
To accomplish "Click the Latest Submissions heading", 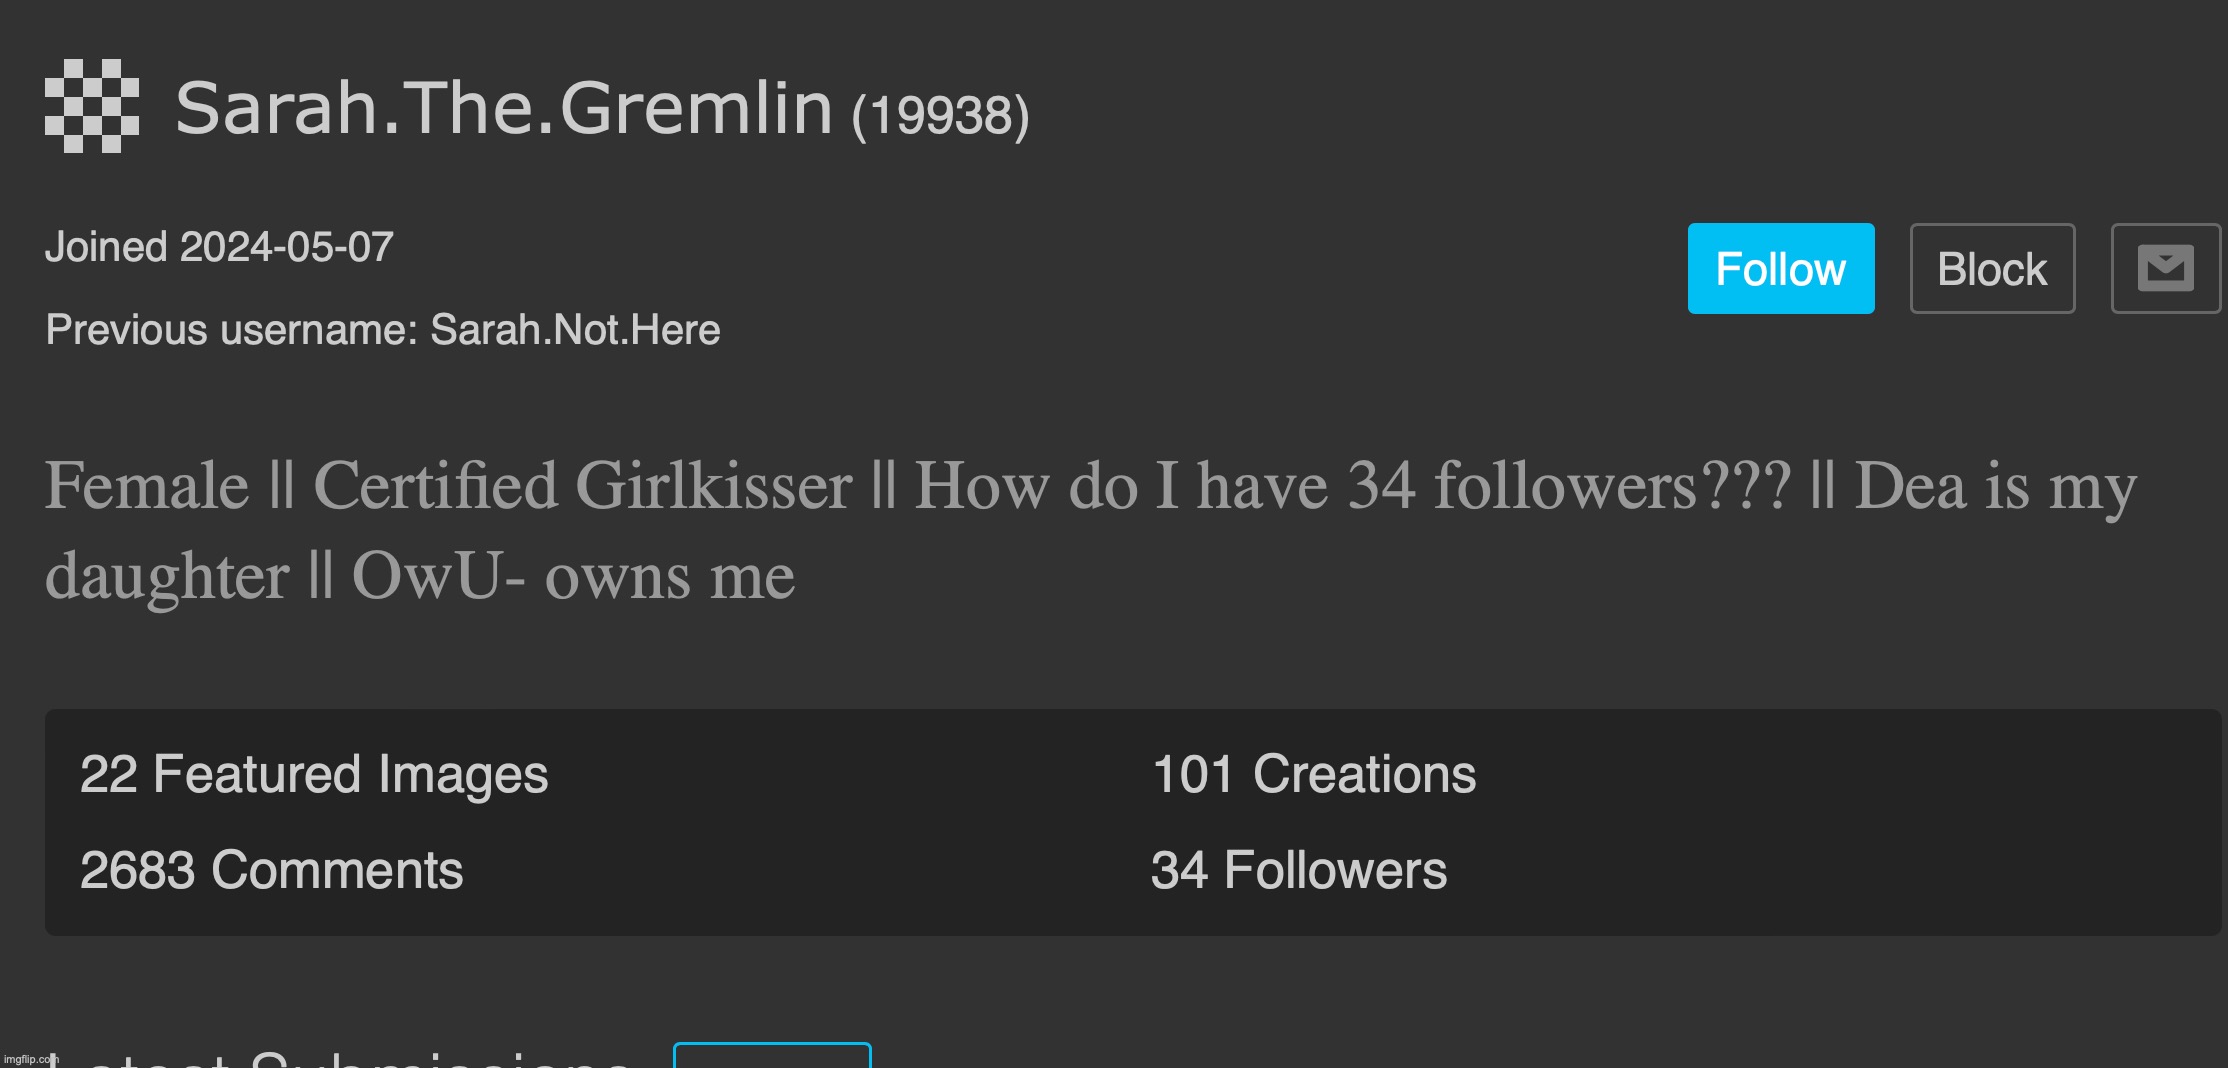I will click(340, 1058).
